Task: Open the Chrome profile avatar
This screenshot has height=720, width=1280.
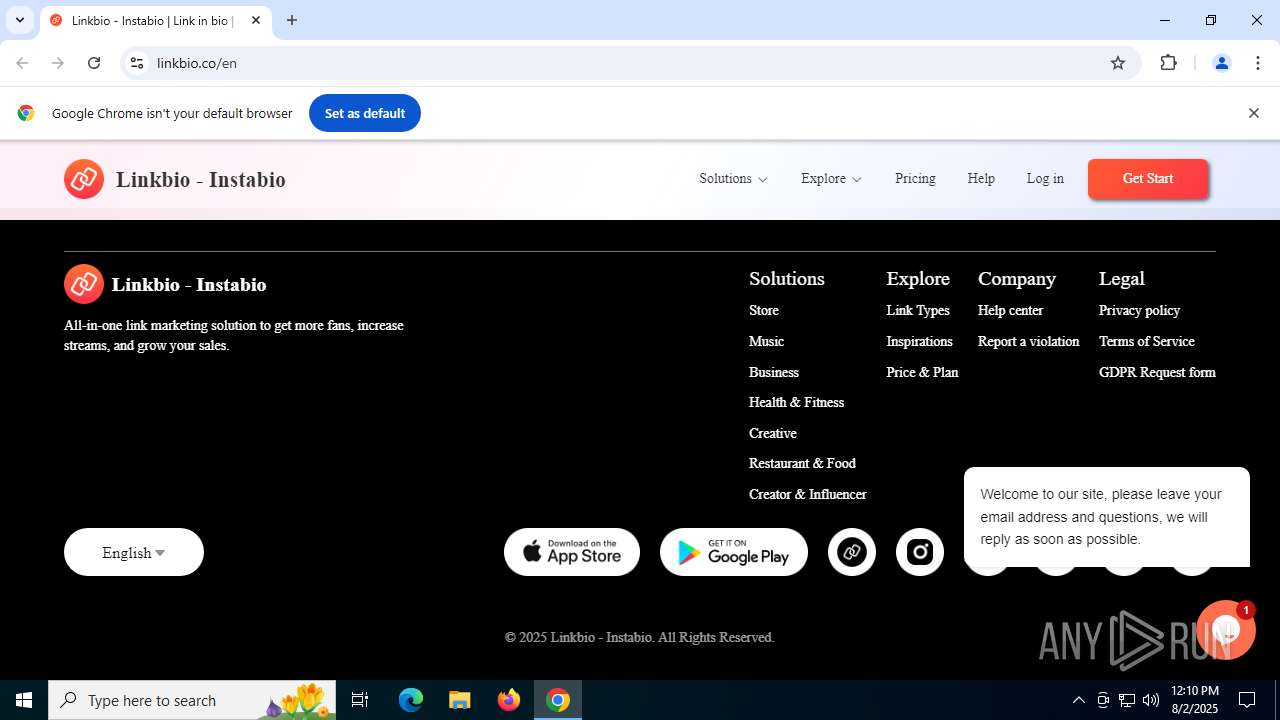Action: coord(1221,63)
